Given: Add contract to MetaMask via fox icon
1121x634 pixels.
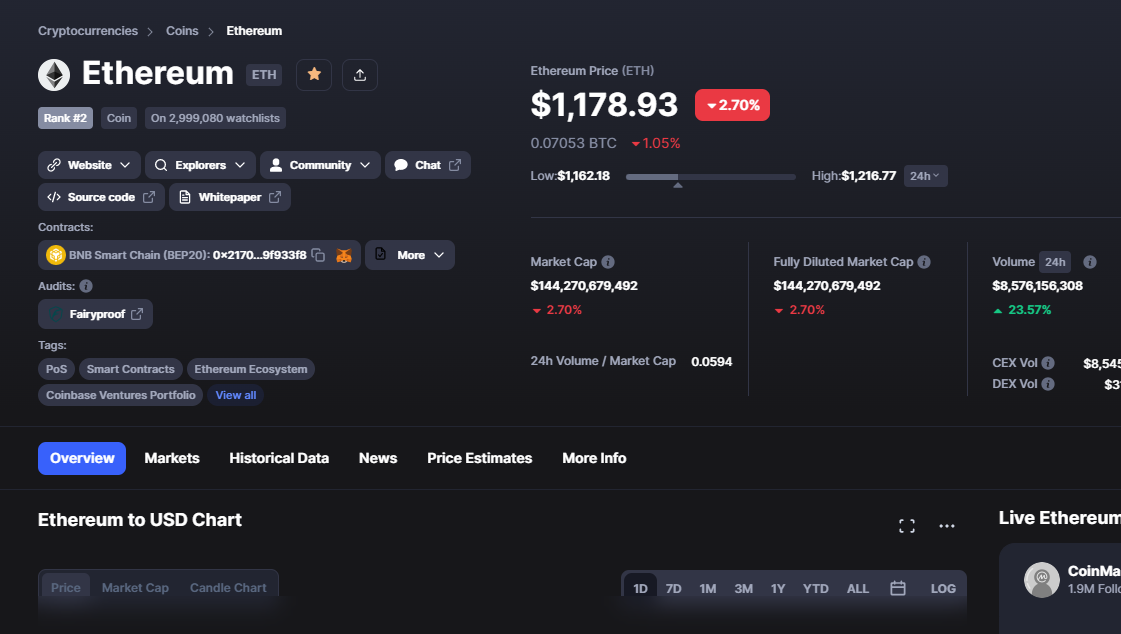Looking at the screenshot, I should (344, 255).
